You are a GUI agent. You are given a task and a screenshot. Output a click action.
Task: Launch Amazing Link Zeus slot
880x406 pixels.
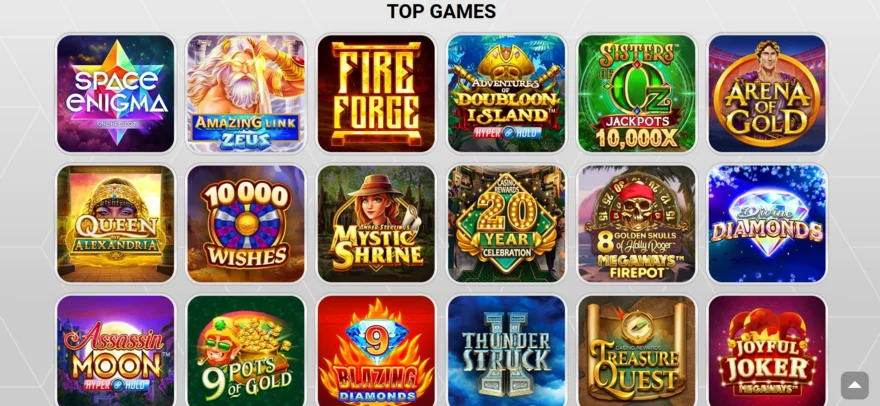click(246, 93)
